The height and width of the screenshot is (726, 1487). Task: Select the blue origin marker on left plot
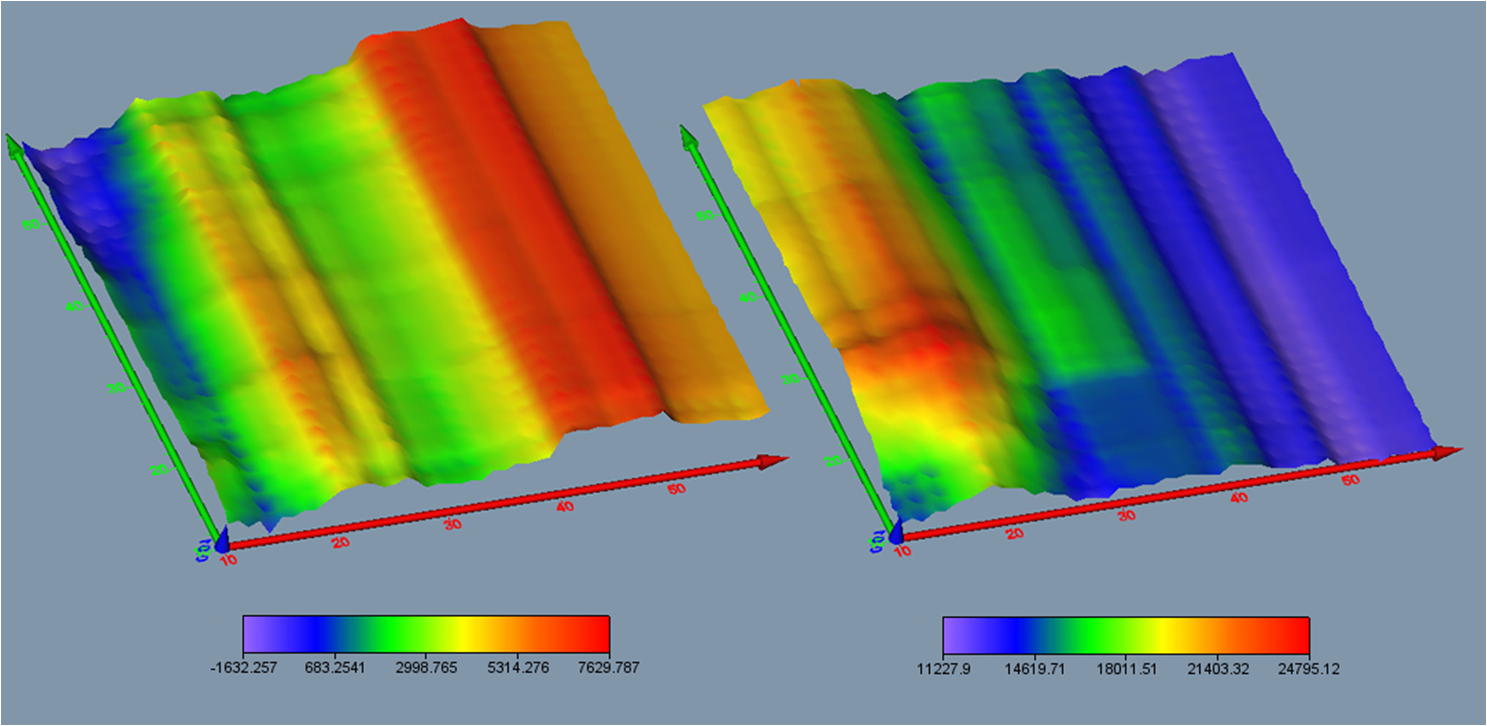[221, 542]
